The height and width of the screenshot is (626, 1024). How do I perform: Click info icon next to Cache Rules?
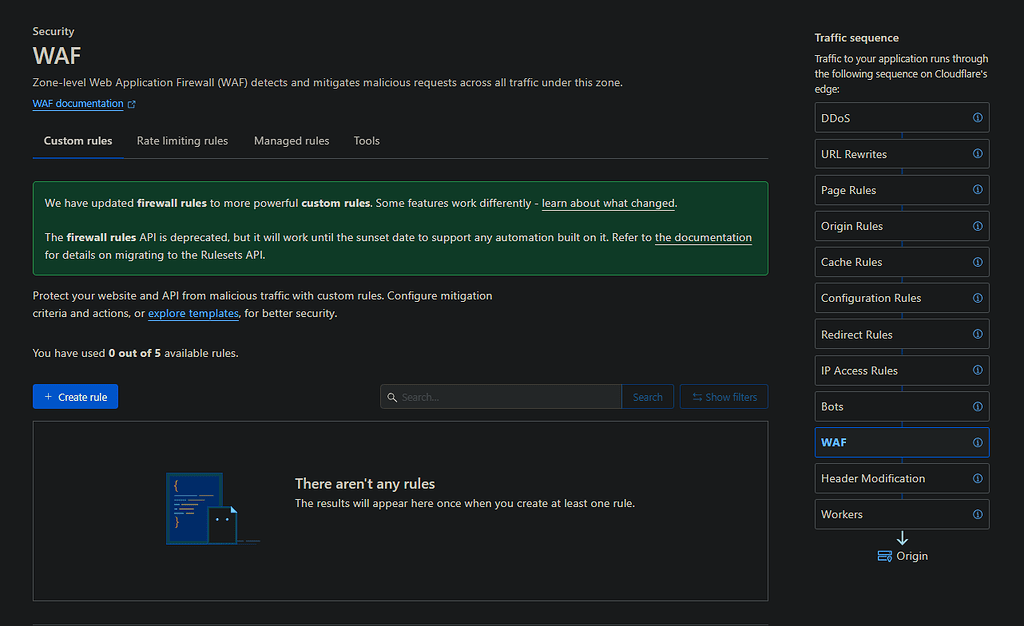[977, 262]
